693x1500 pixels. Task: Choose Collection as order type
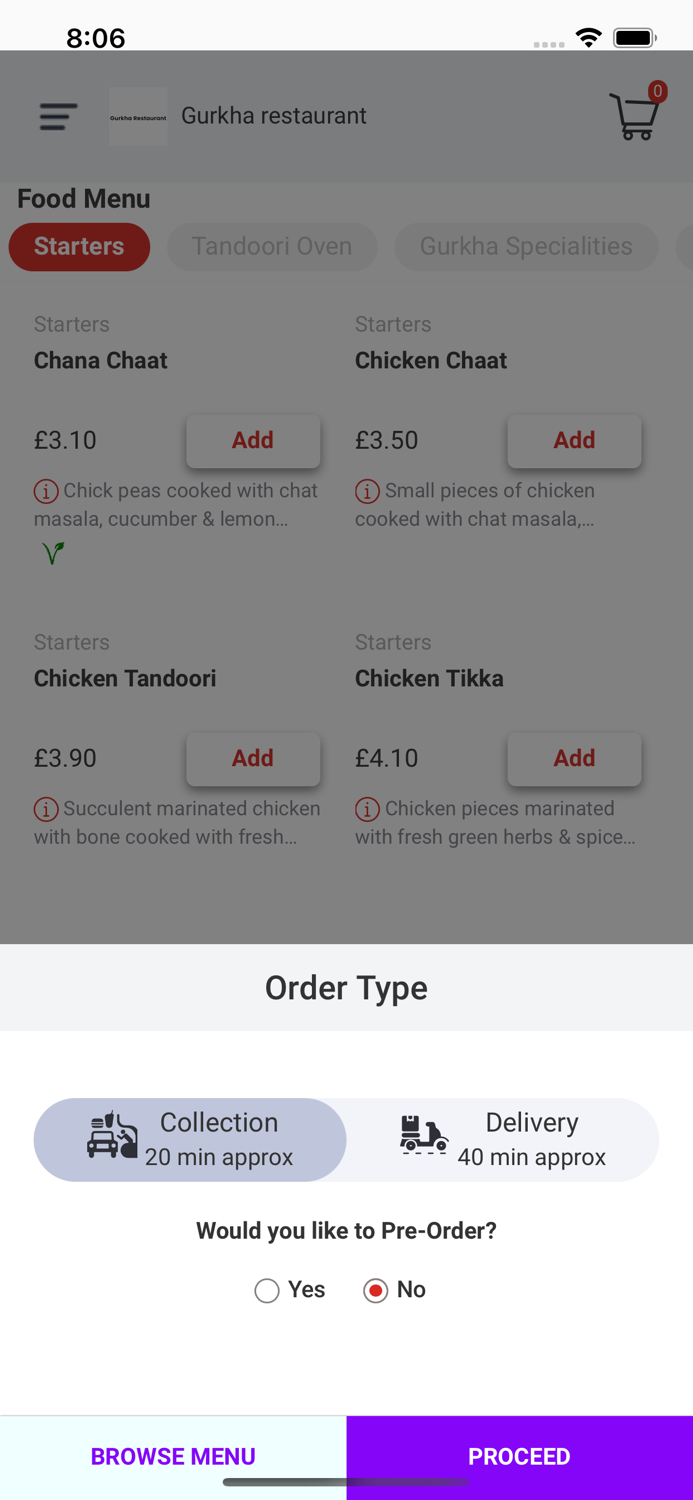[190, 1139]
